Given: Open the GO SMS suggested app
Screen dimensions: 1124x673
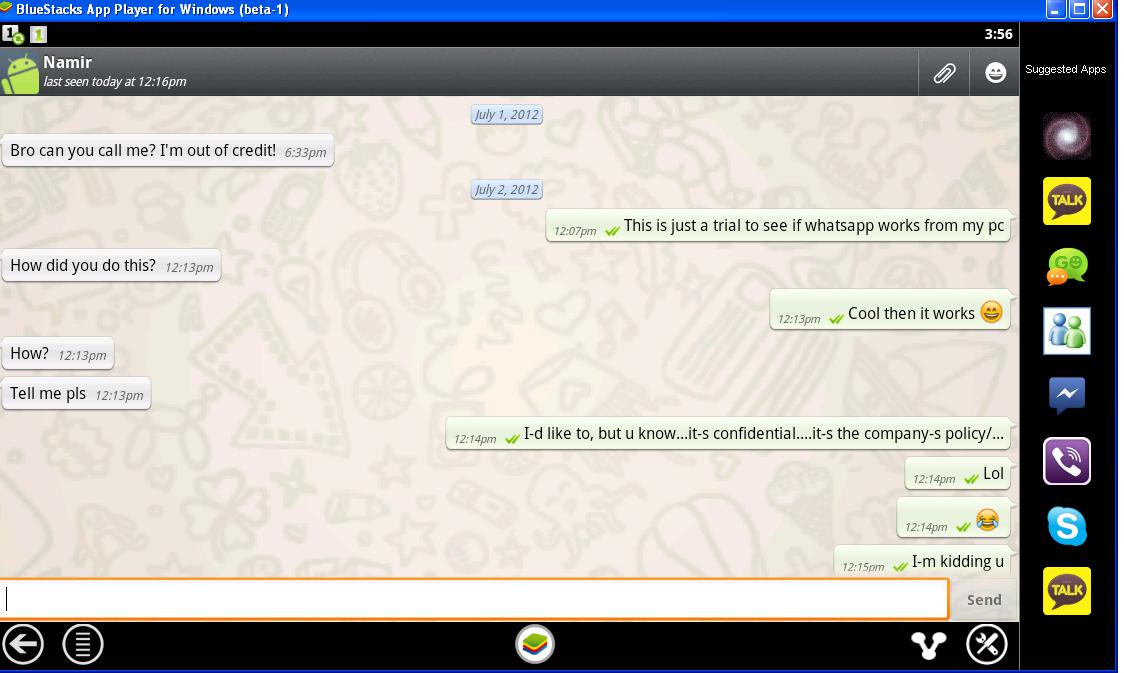Looking at the screenshot, I should coord(1066,266).
